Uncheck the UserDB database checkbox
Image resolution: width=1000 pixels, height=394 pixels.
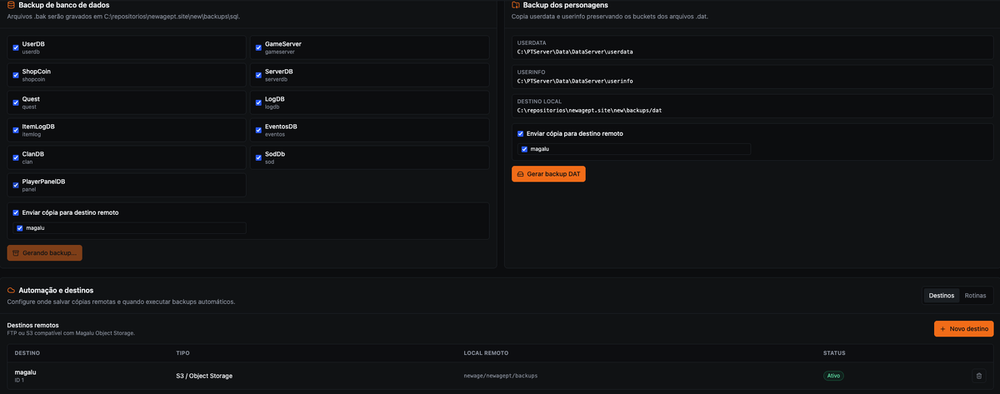point(16,47)
